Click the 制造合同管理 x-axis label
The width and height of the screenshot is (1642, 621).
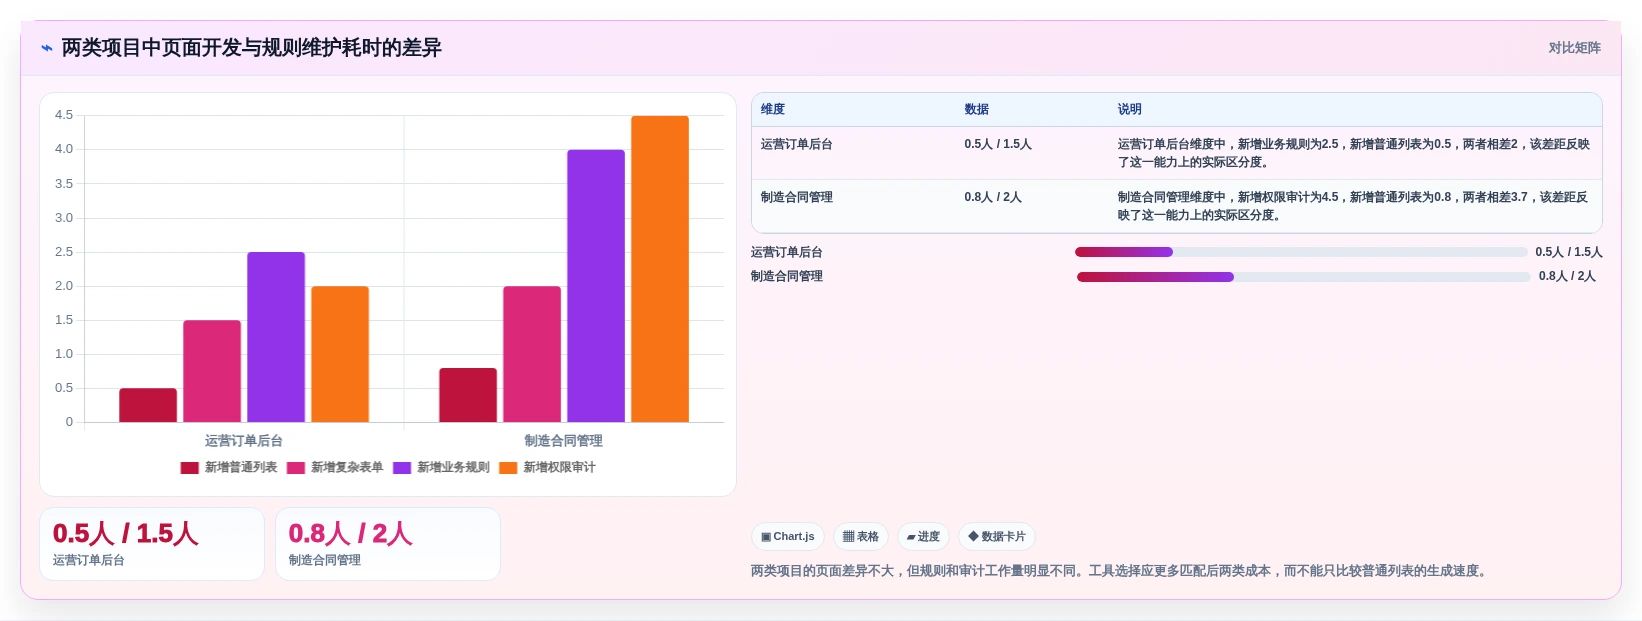point(564,441)
